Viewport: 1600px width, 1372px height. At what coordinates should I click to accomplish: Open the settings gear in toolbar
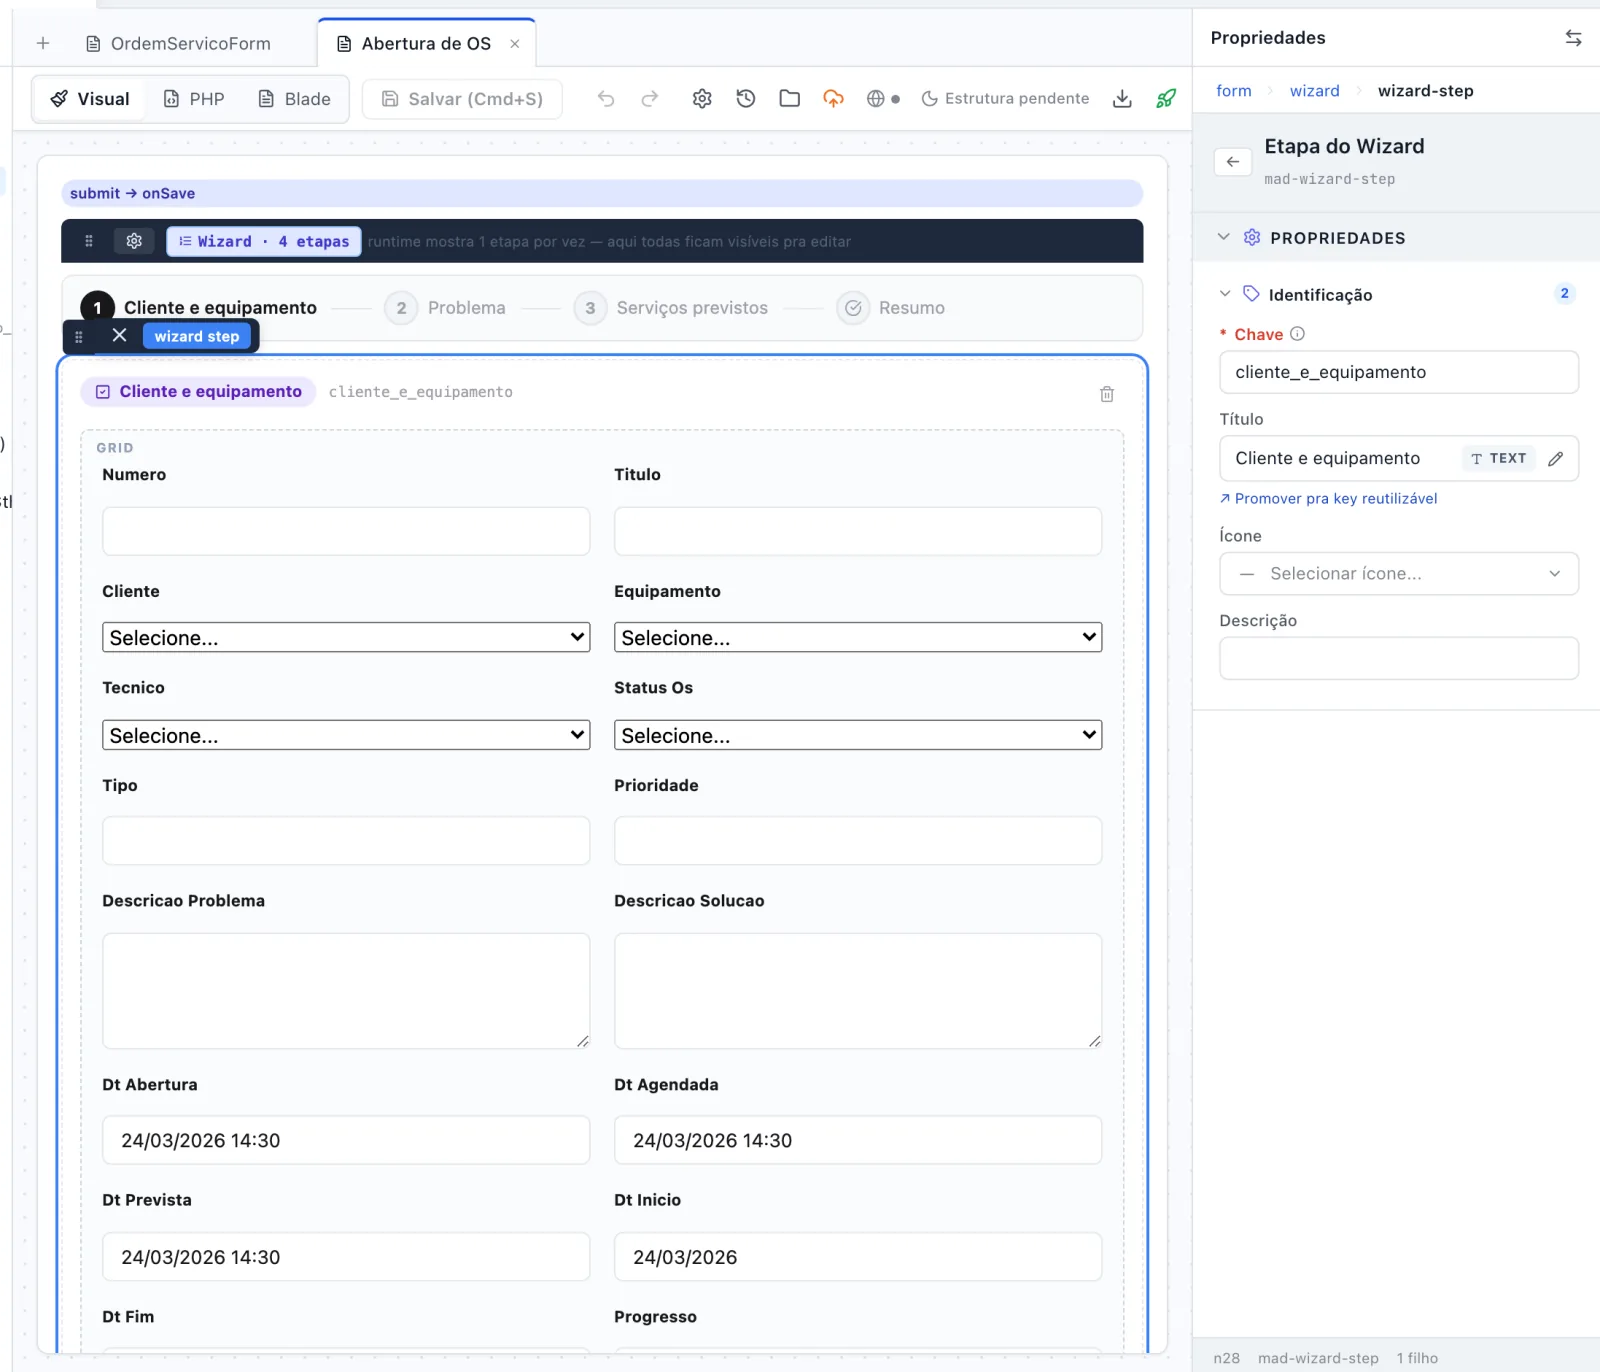tap(702, 98)
